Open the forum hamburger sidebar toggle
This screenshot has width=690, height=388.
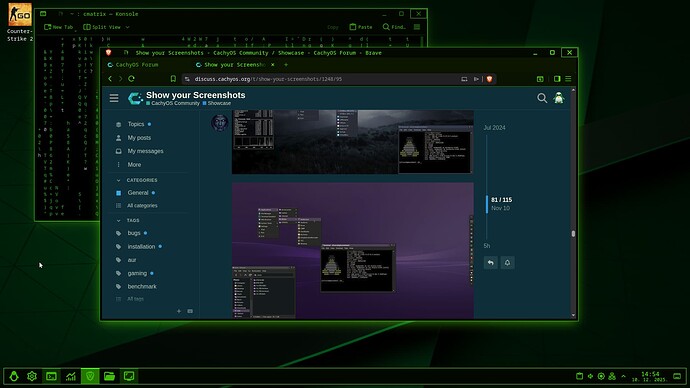click(114, 98)
